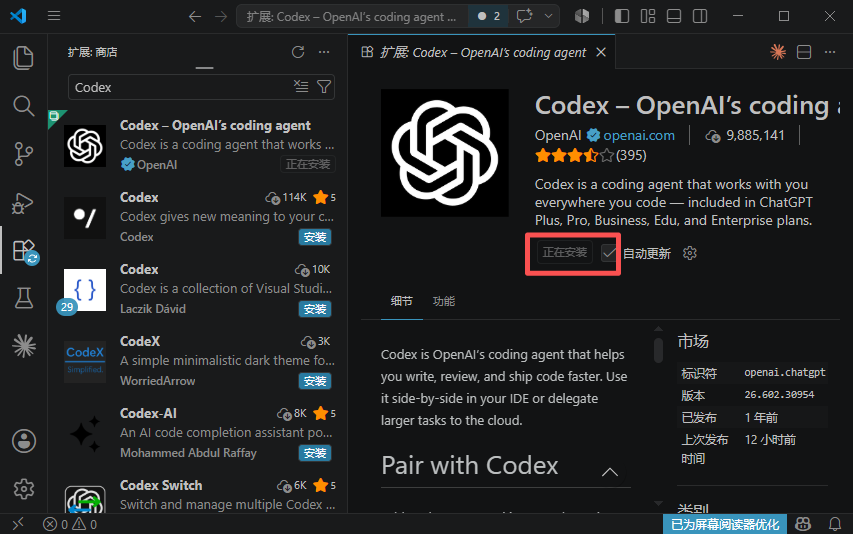This screenshot has height=534, width=853.
Task: Open Copilot status in status bar
Action: coord(803,524)
